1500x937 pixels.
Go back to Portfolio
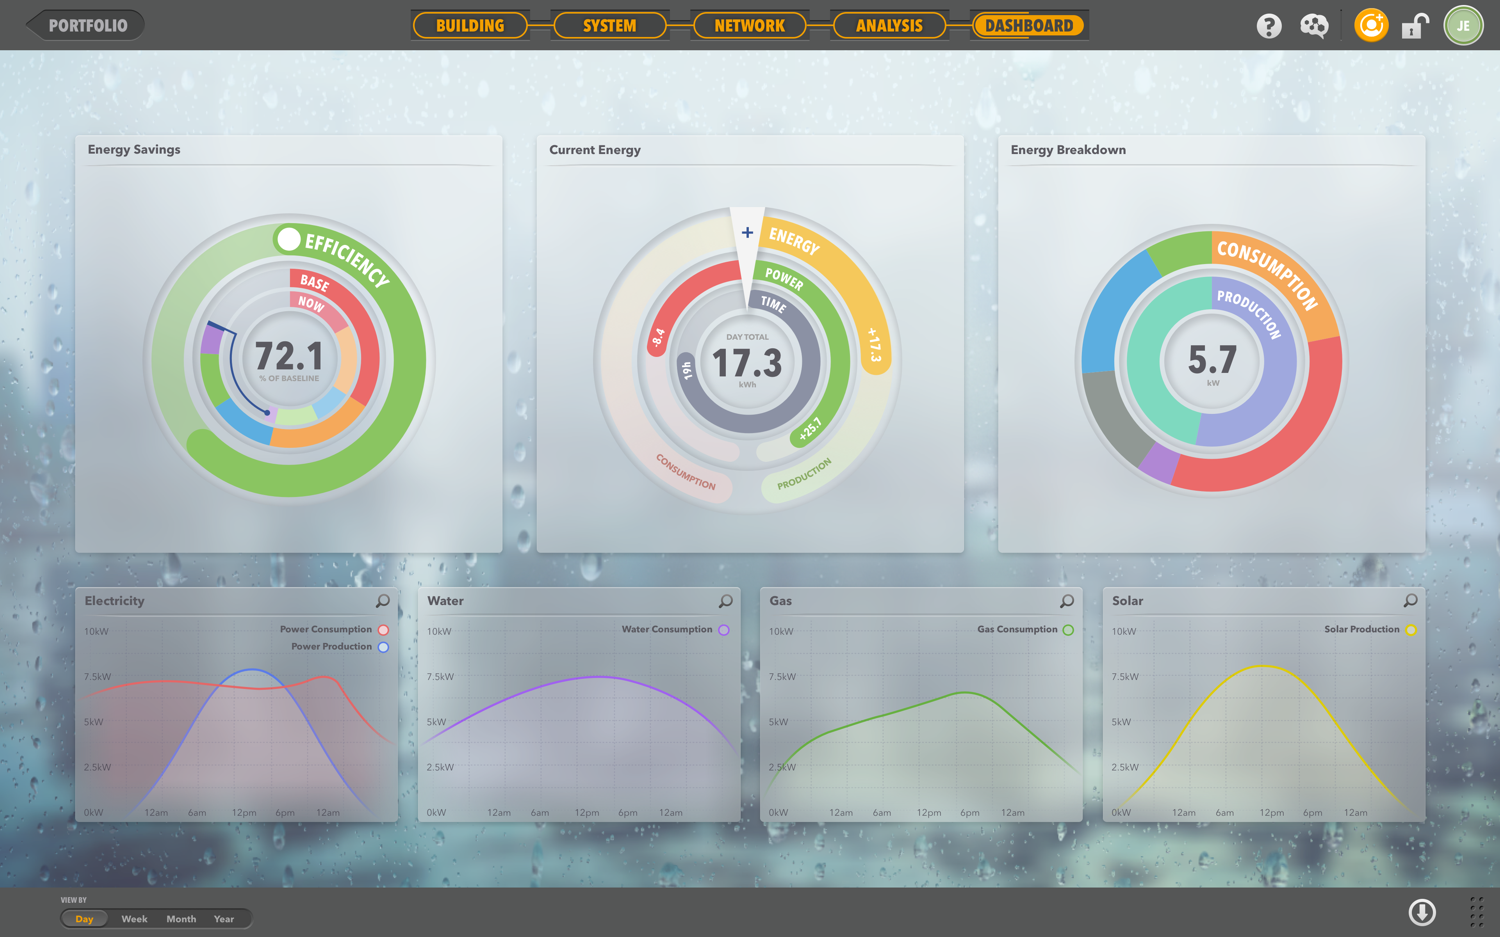click(86, 26)
